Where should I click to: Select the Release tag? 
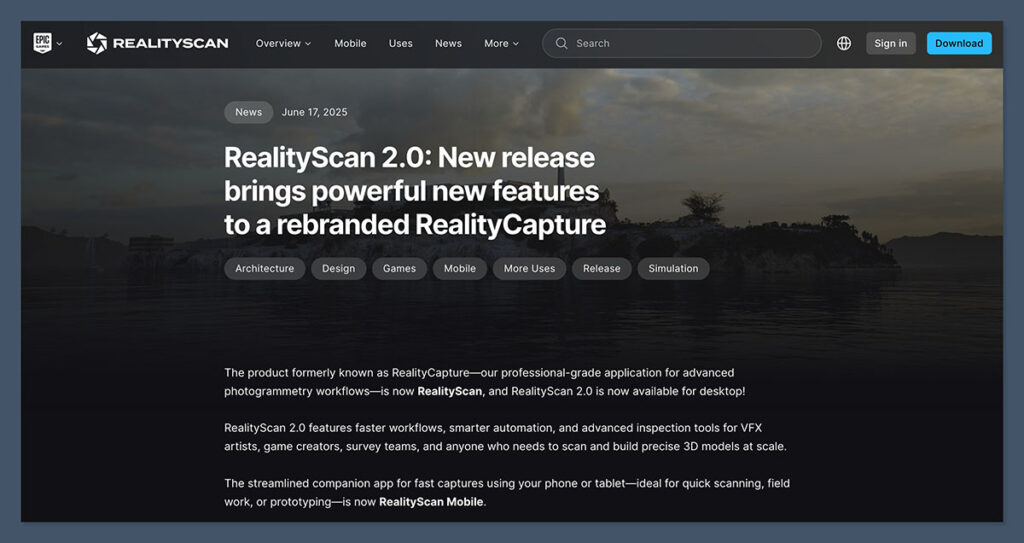(601, 269)
